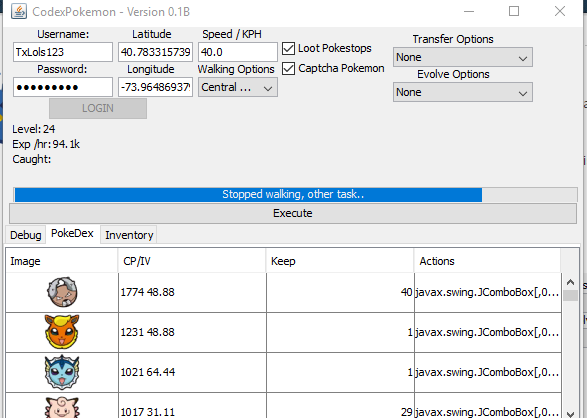This screenshot has width=587, height=418.
Task: Open JComboBox action for 1774 CP row
Action: click(488, 292)
